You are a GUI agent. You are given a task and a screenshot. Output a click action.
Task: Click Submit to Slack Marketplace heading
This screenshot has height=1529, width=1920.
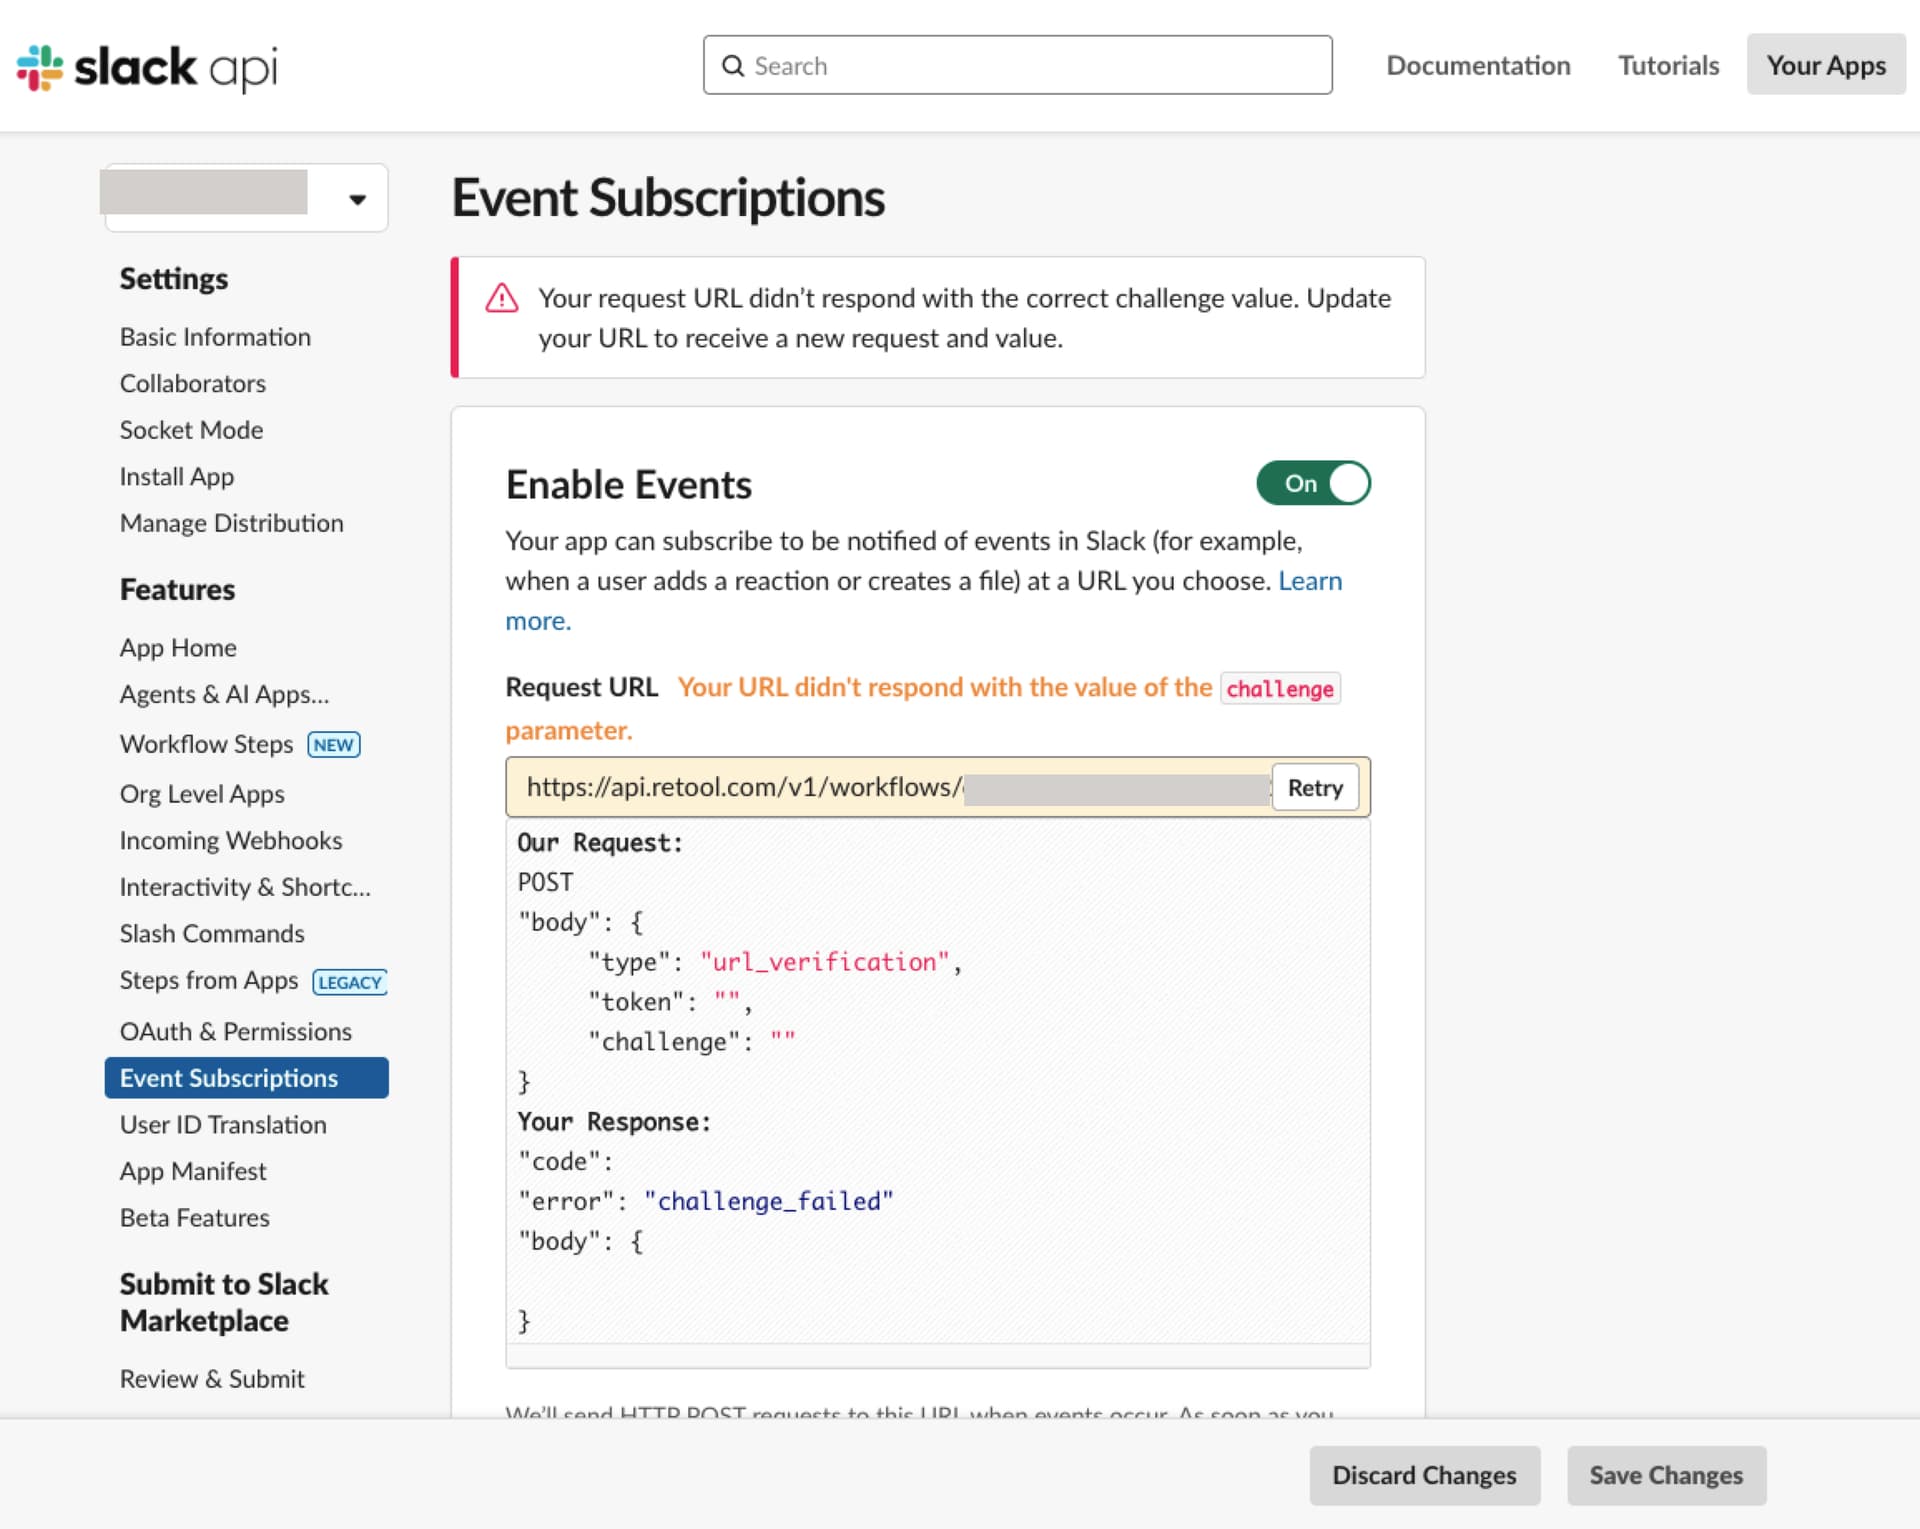pos(224,1302)
